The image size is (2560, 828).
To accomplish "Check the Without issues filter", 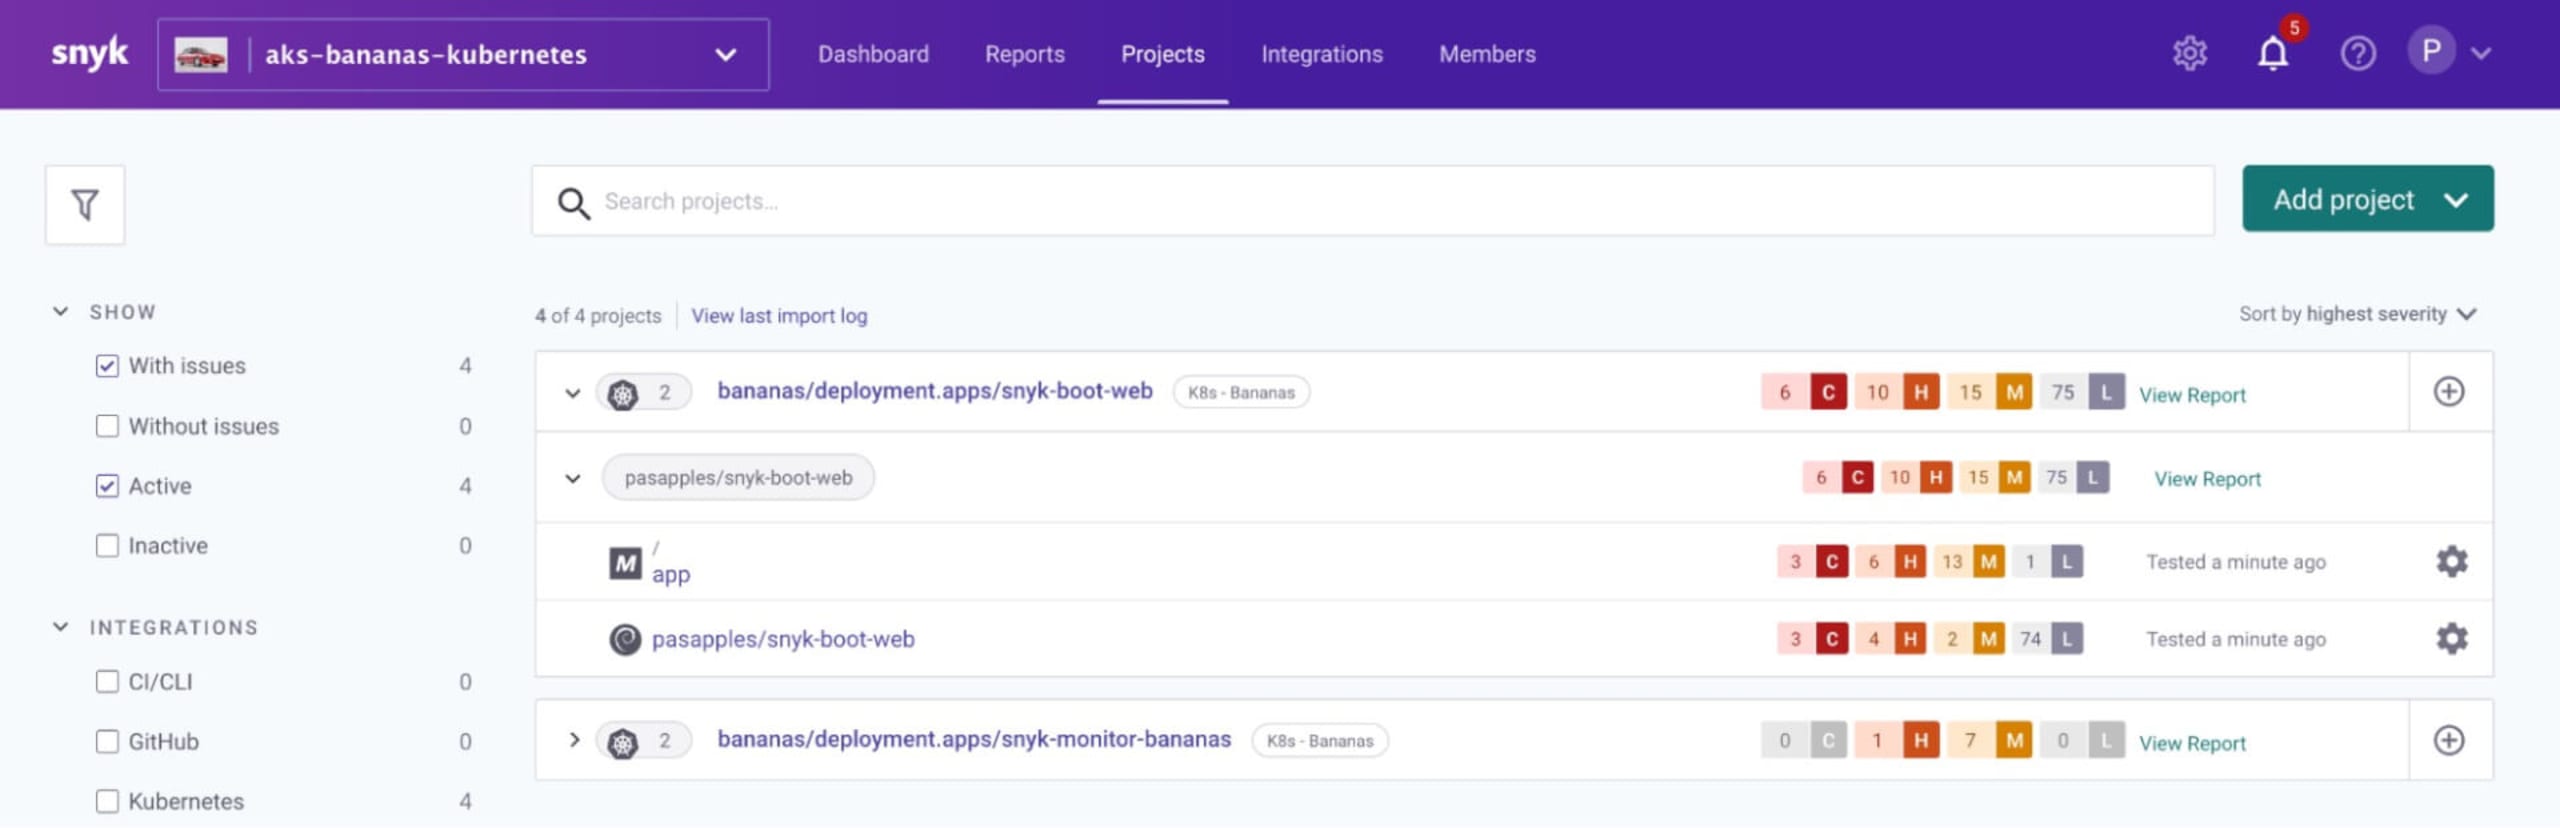I will [107, 426].
